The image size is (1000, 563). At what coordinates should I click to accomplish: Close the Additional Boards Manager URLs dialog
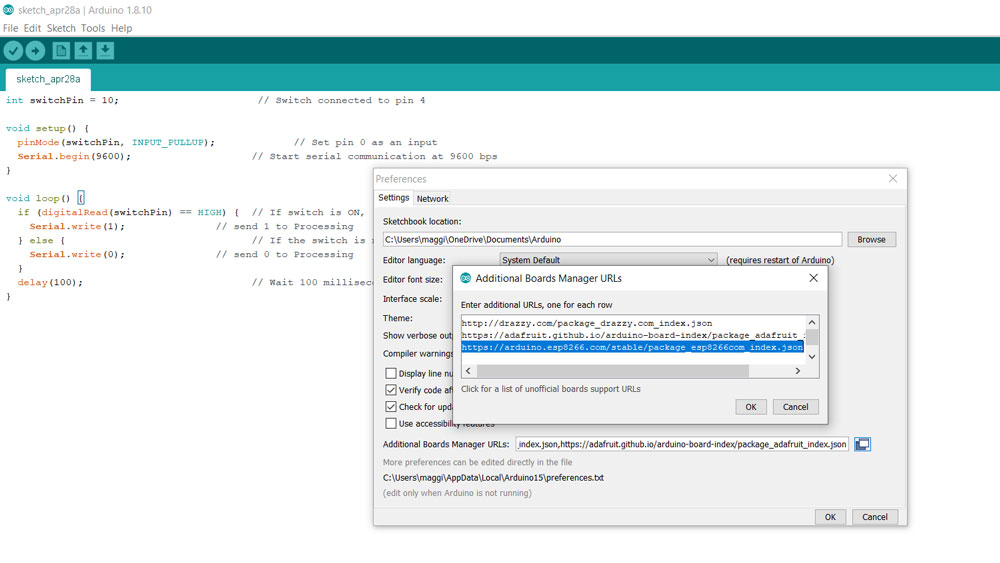pyautogui.click(x=813, y=278)
